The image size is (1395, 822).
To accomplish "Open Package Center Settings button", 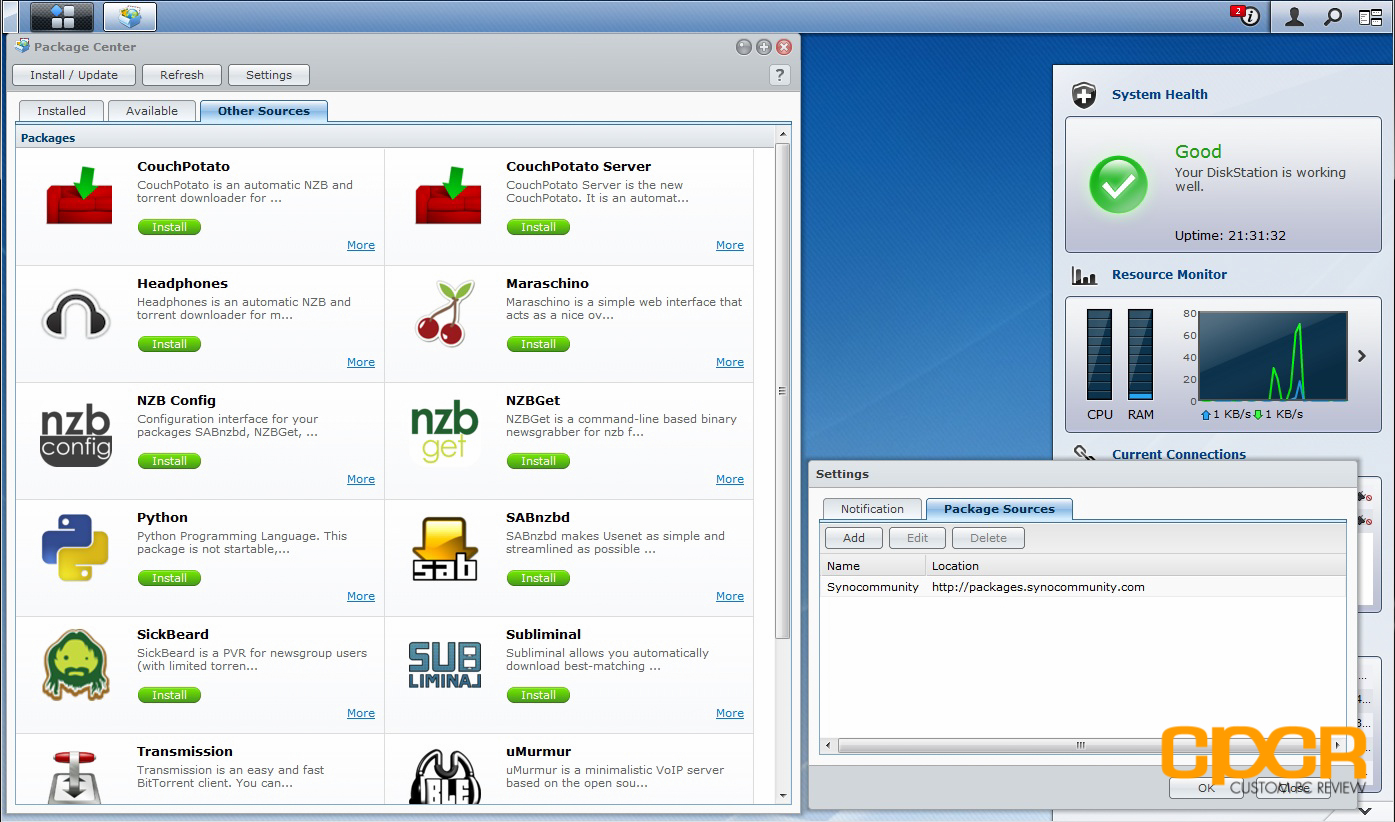I will pyautogui.click(x=269, y=75).
